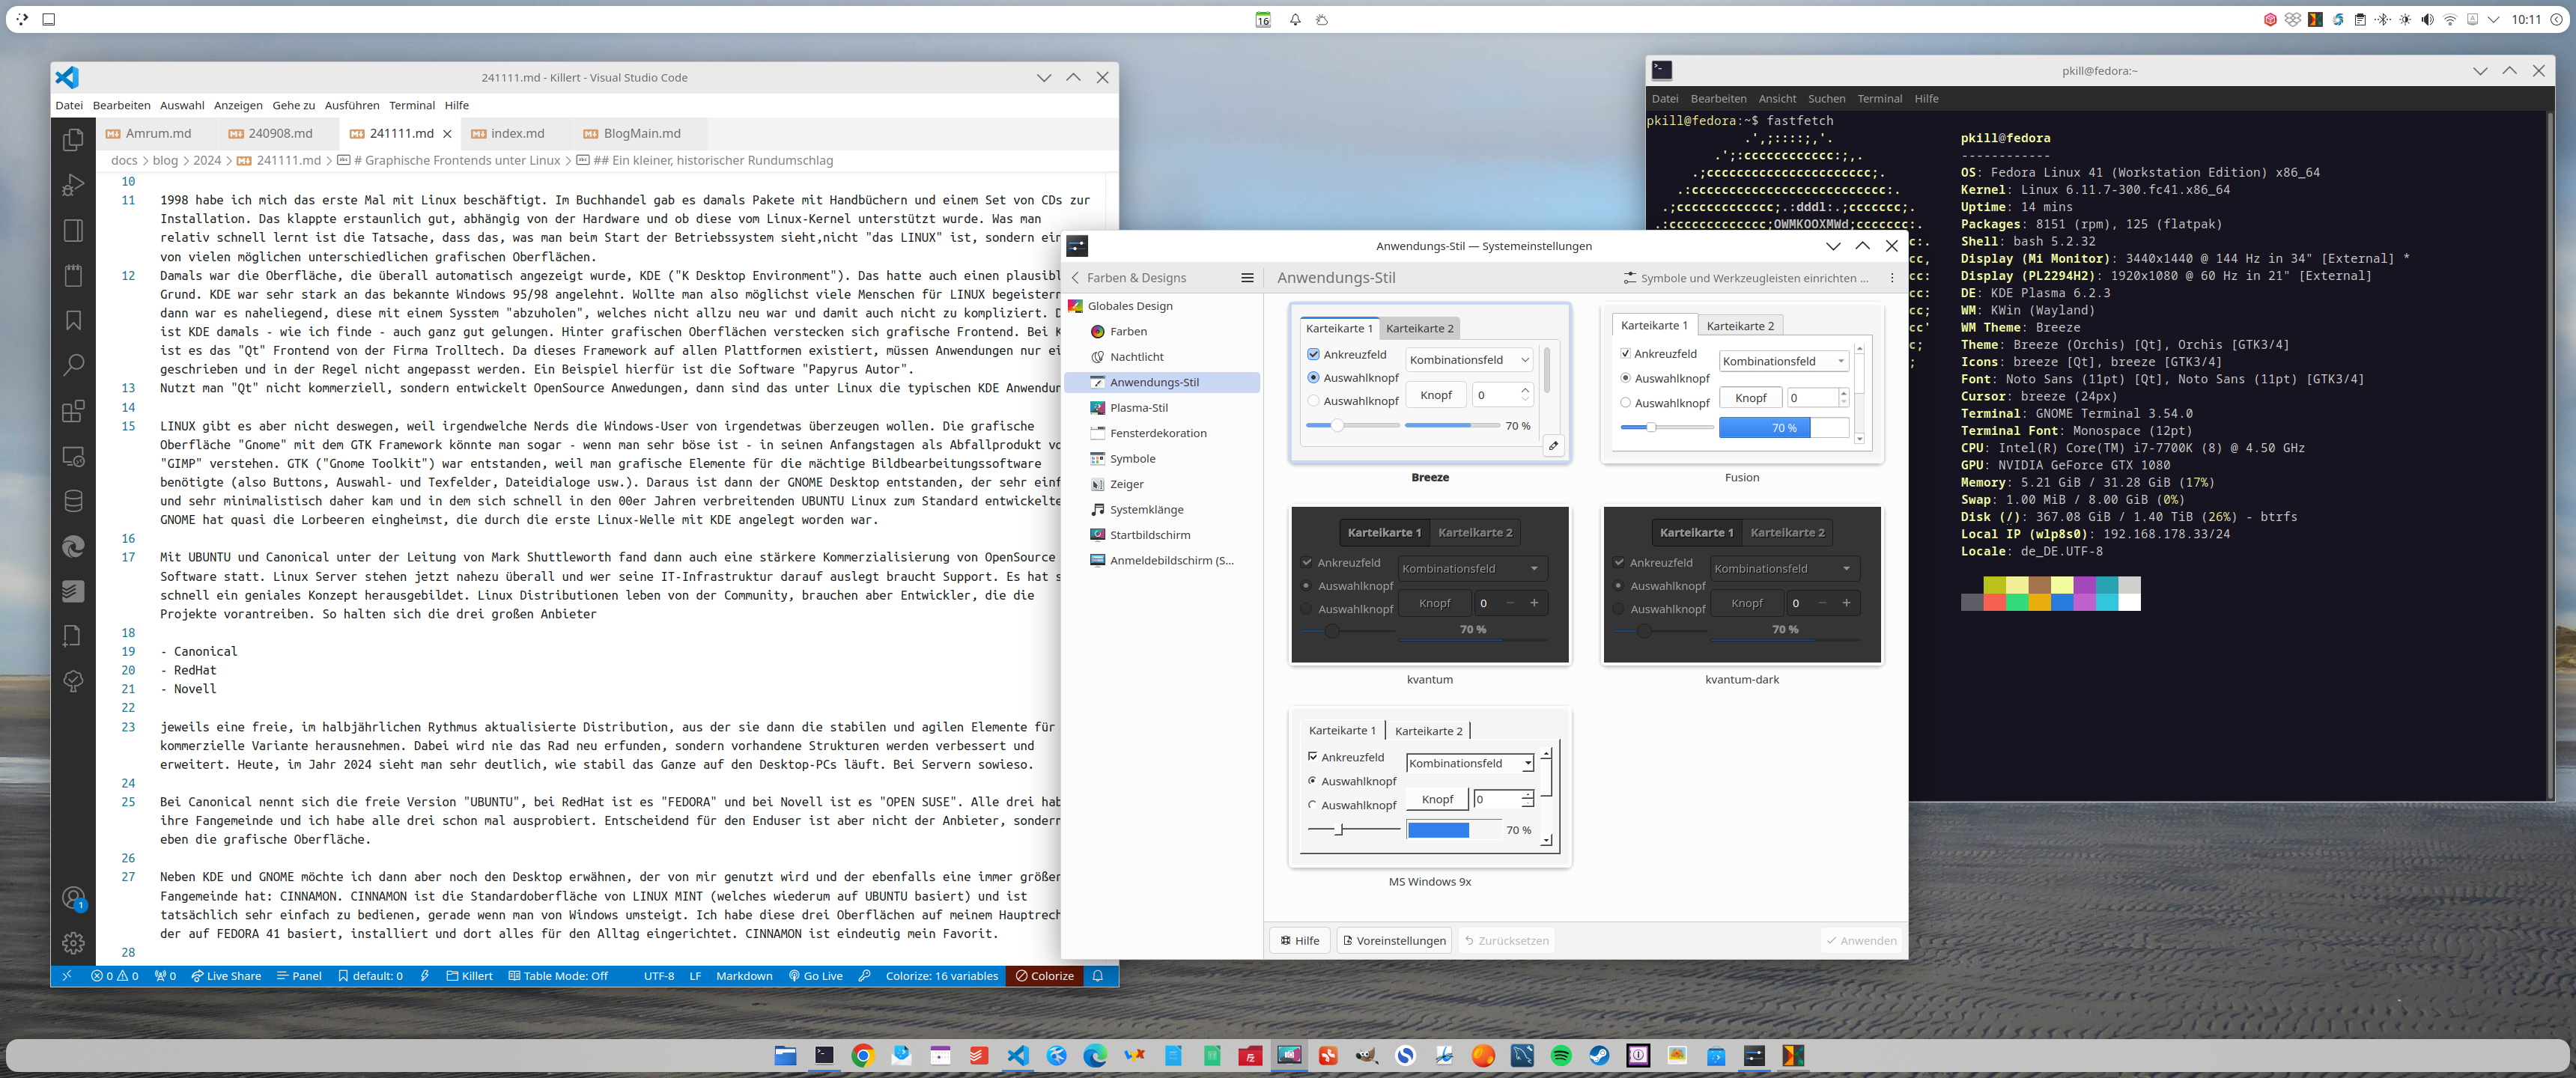Screen dimensions: 2576x1078
Task: Click the Breeze style edit pencil icon
Action: (x=1553, y=446)
